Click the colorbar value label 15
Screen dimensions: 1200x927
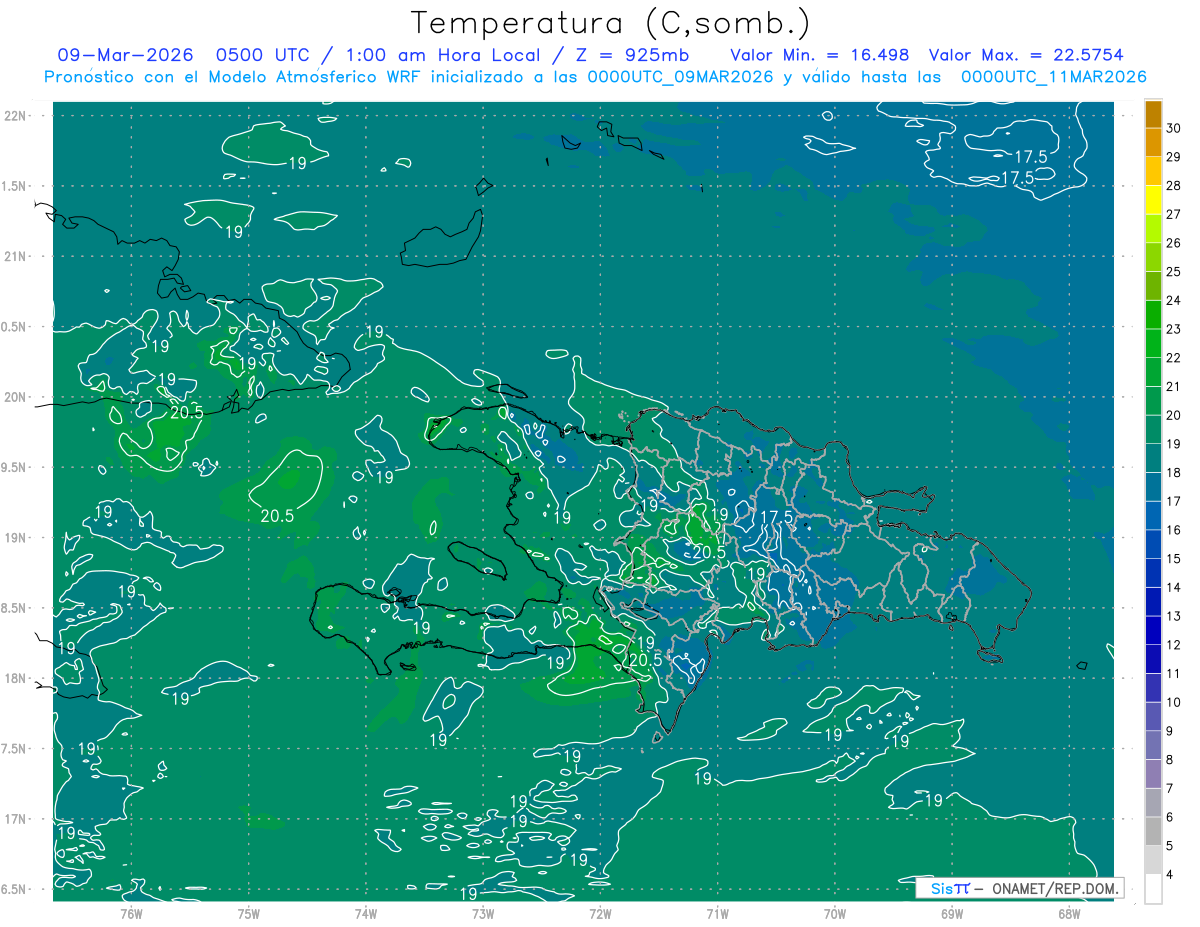tap(1174, 559)
